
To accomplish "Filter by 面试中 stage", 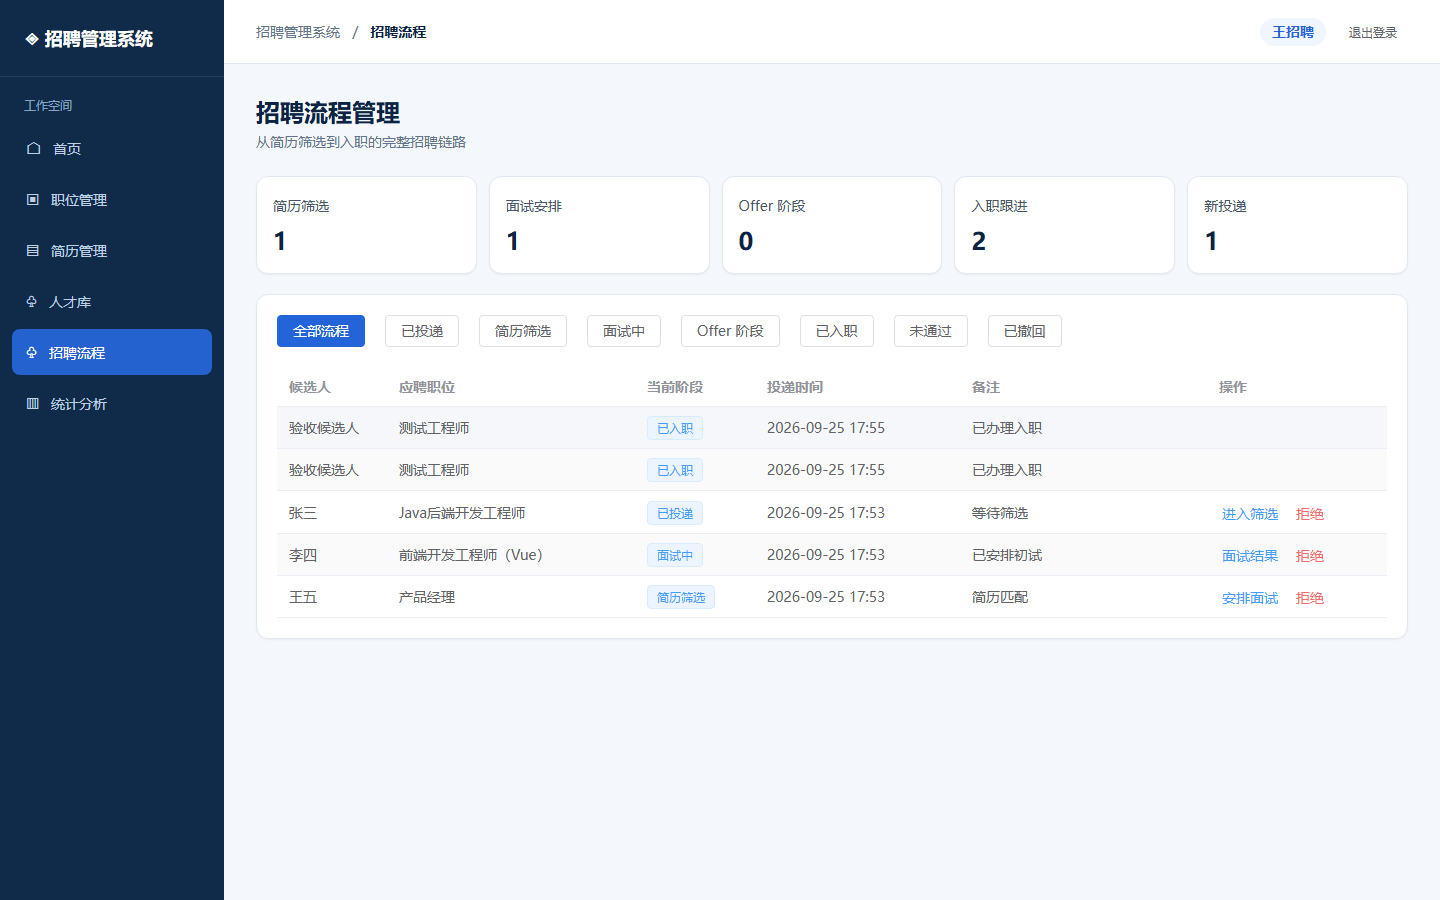I will point(624,331).
